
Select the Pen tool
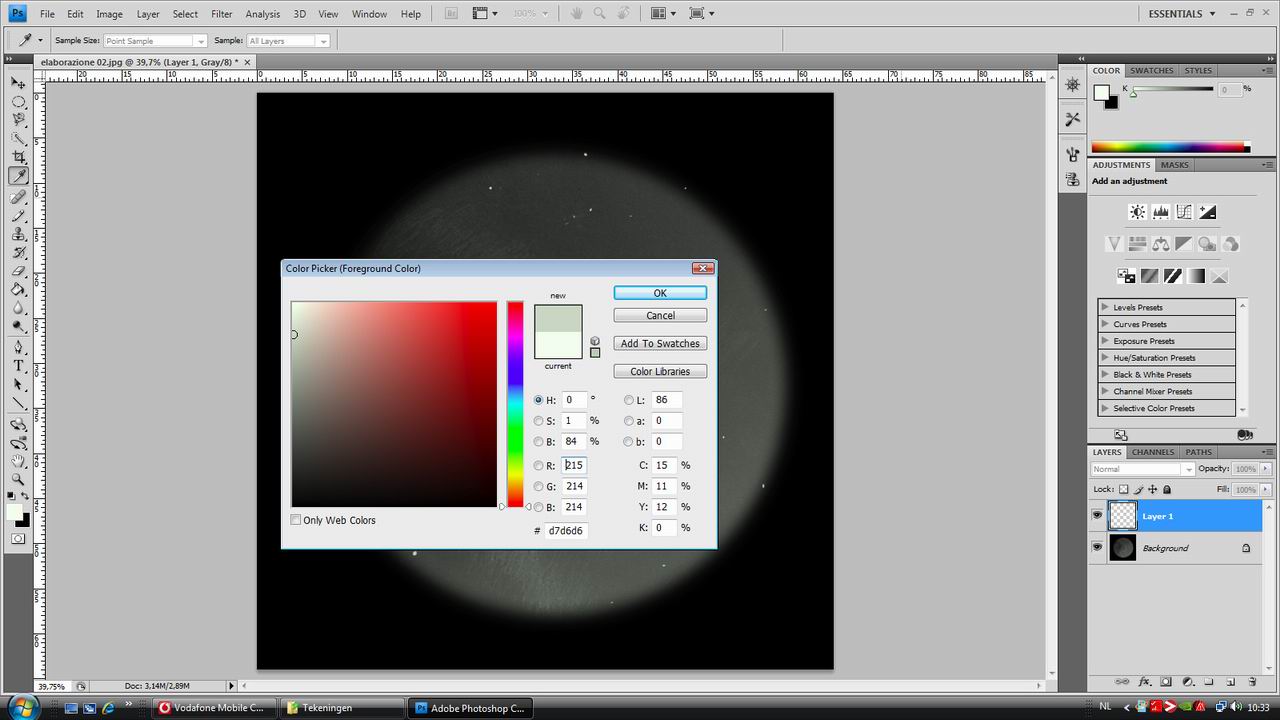point(18,347)
